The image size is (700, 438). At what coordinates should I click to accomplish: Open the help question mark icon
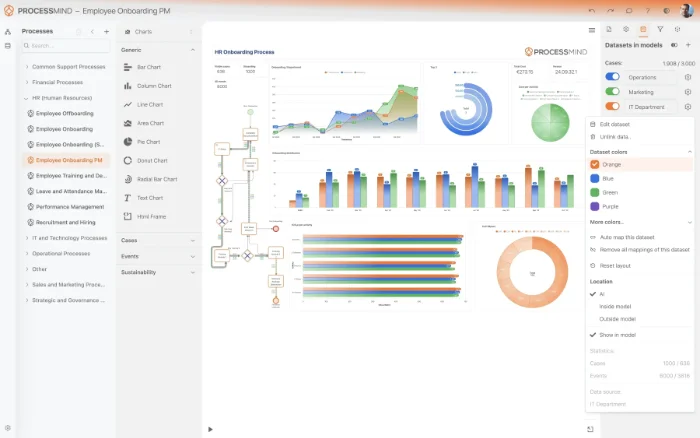tap(649, 9)
